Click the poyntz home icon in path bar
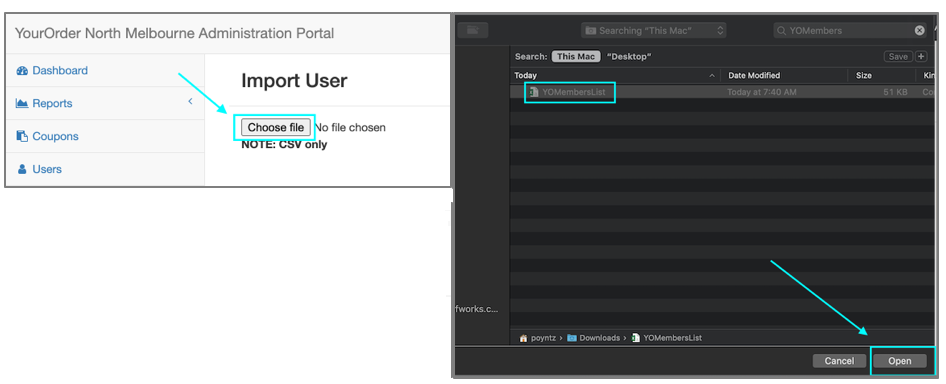Viewport: 946px width, 384px height. pos(524,338)
